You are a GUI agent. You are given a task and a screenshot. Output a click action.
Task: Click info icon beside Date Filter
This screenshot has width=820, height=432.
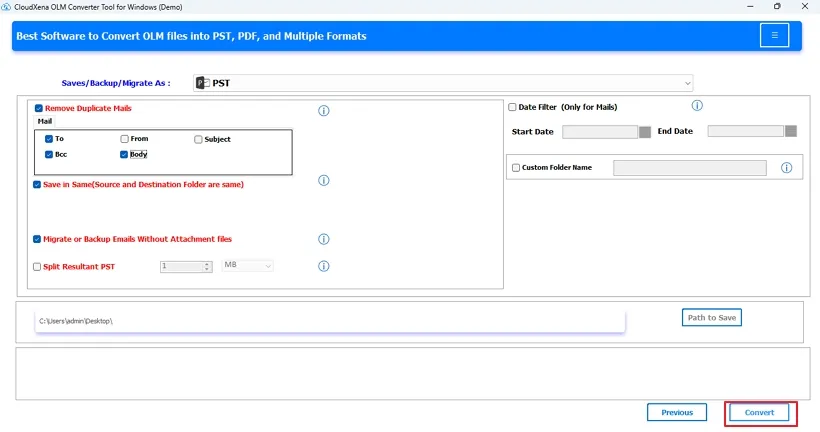697,106
